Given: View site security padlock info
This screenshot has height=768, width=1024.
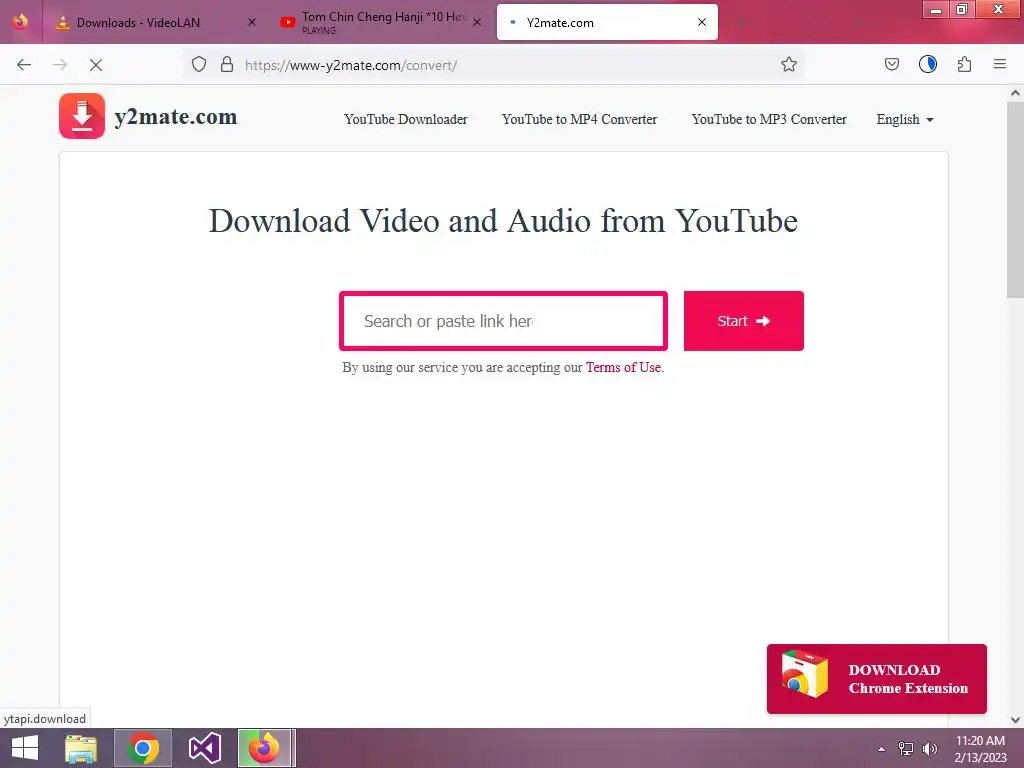Looking at the screenshot, I should point(227,64).
